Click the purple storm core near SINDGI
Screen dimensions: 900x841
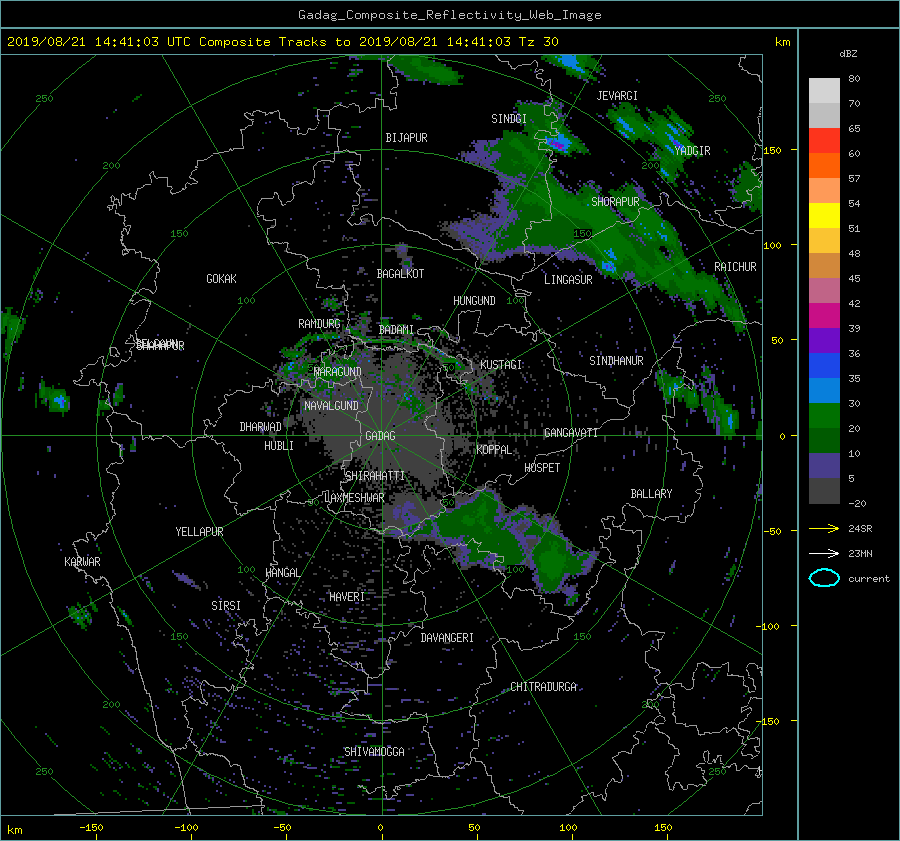coord(556,144)
